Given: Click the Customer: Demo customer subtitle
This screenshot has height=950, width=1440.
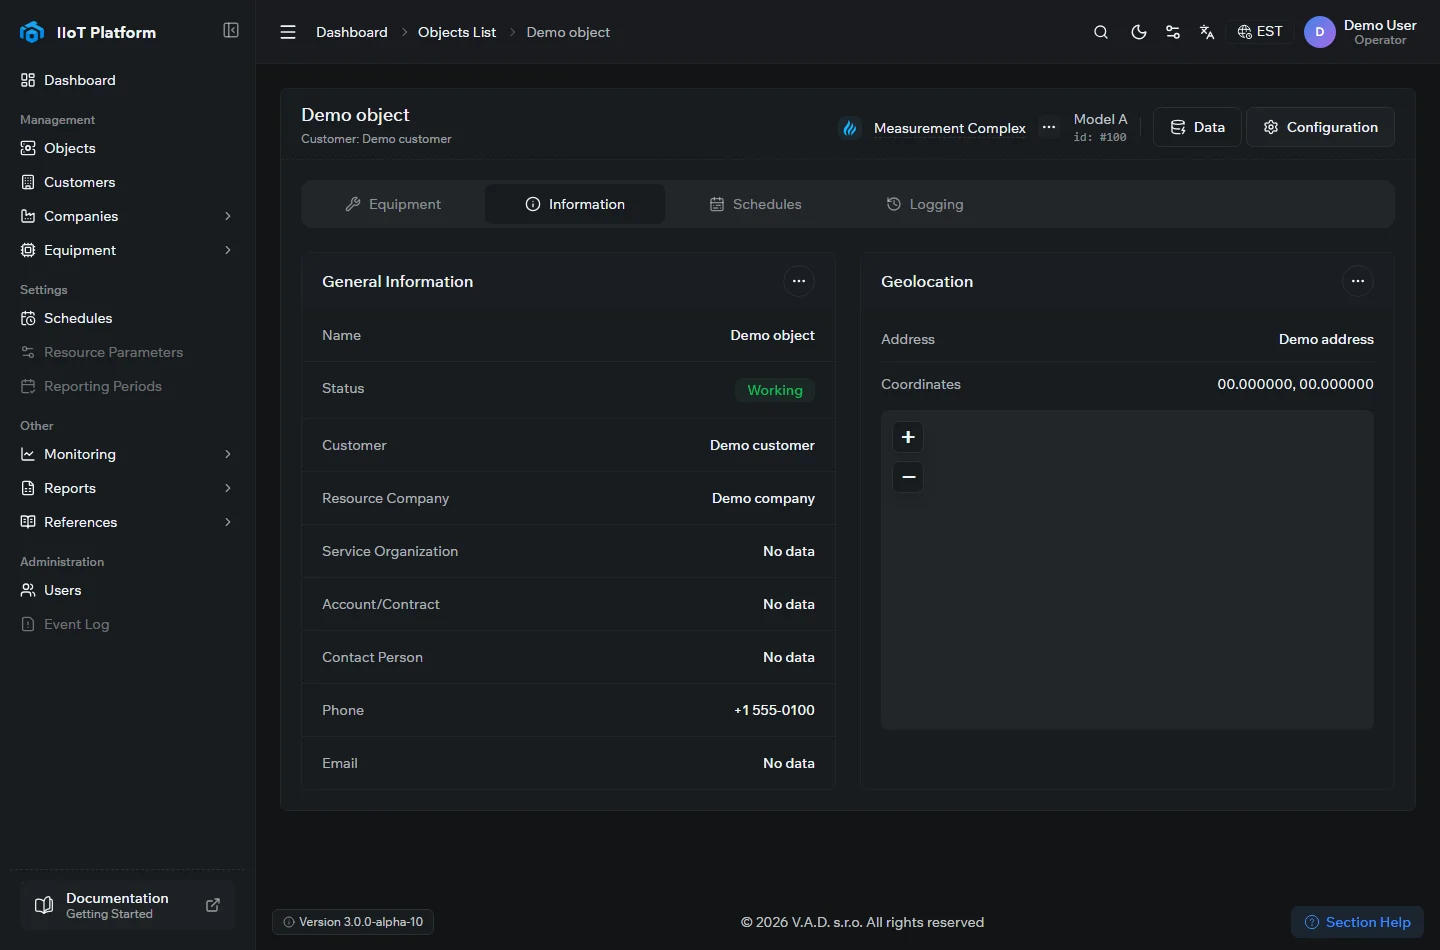Looking at the screenshot, I should 376,139.
